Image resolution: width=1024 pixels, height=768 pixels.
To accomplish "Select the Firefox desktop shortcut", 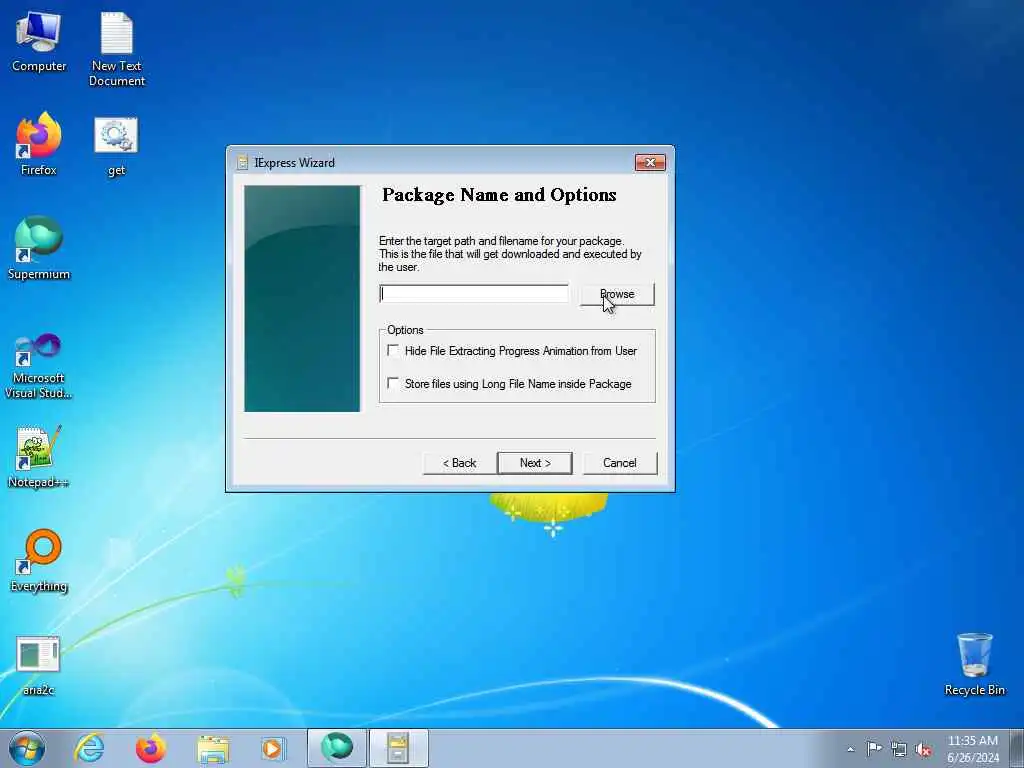I will (39, 144).
